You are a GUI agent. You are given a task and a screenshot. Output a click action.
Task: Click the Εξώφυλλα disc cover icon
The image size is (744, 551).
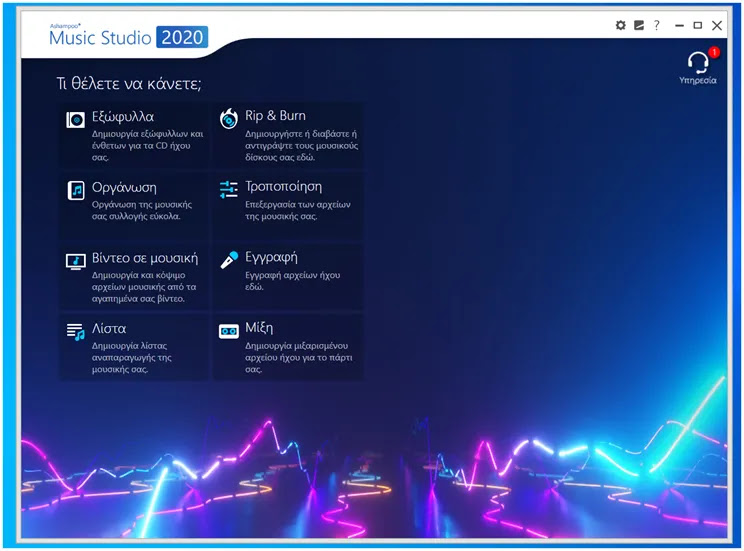point(75,120)
